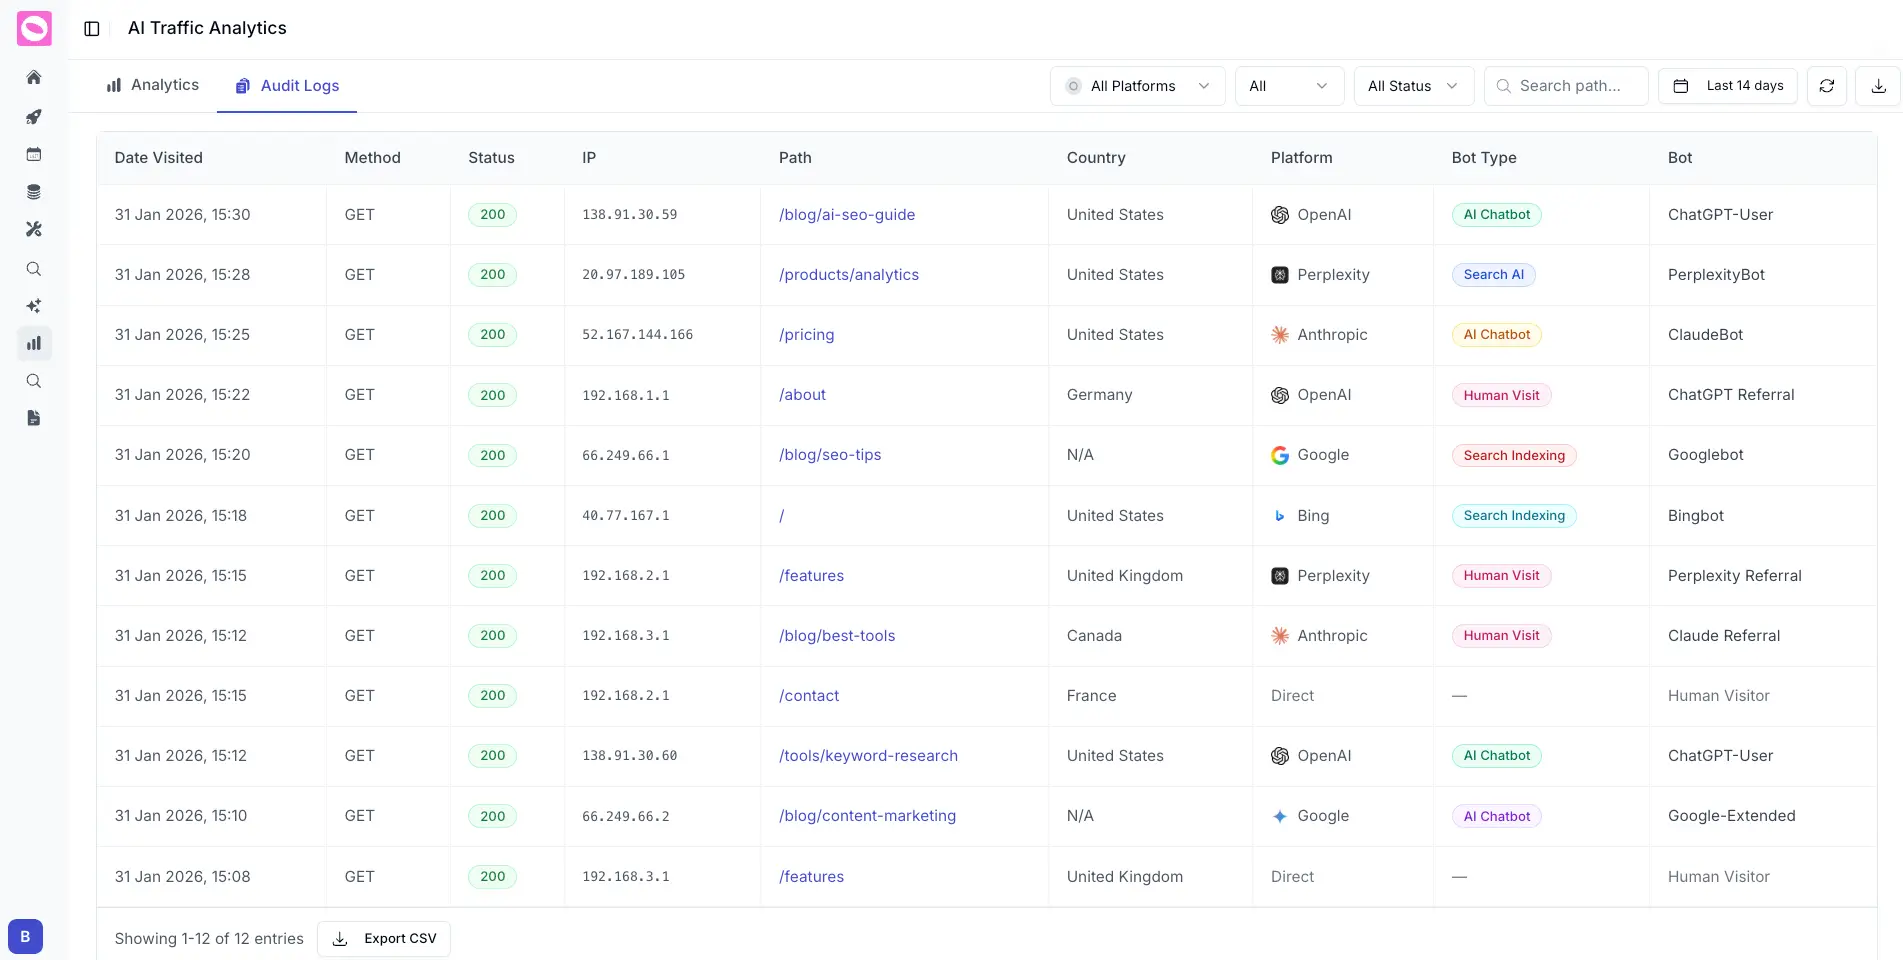
Task: Switch to the Analytics tab
Action: pos(152,85)
